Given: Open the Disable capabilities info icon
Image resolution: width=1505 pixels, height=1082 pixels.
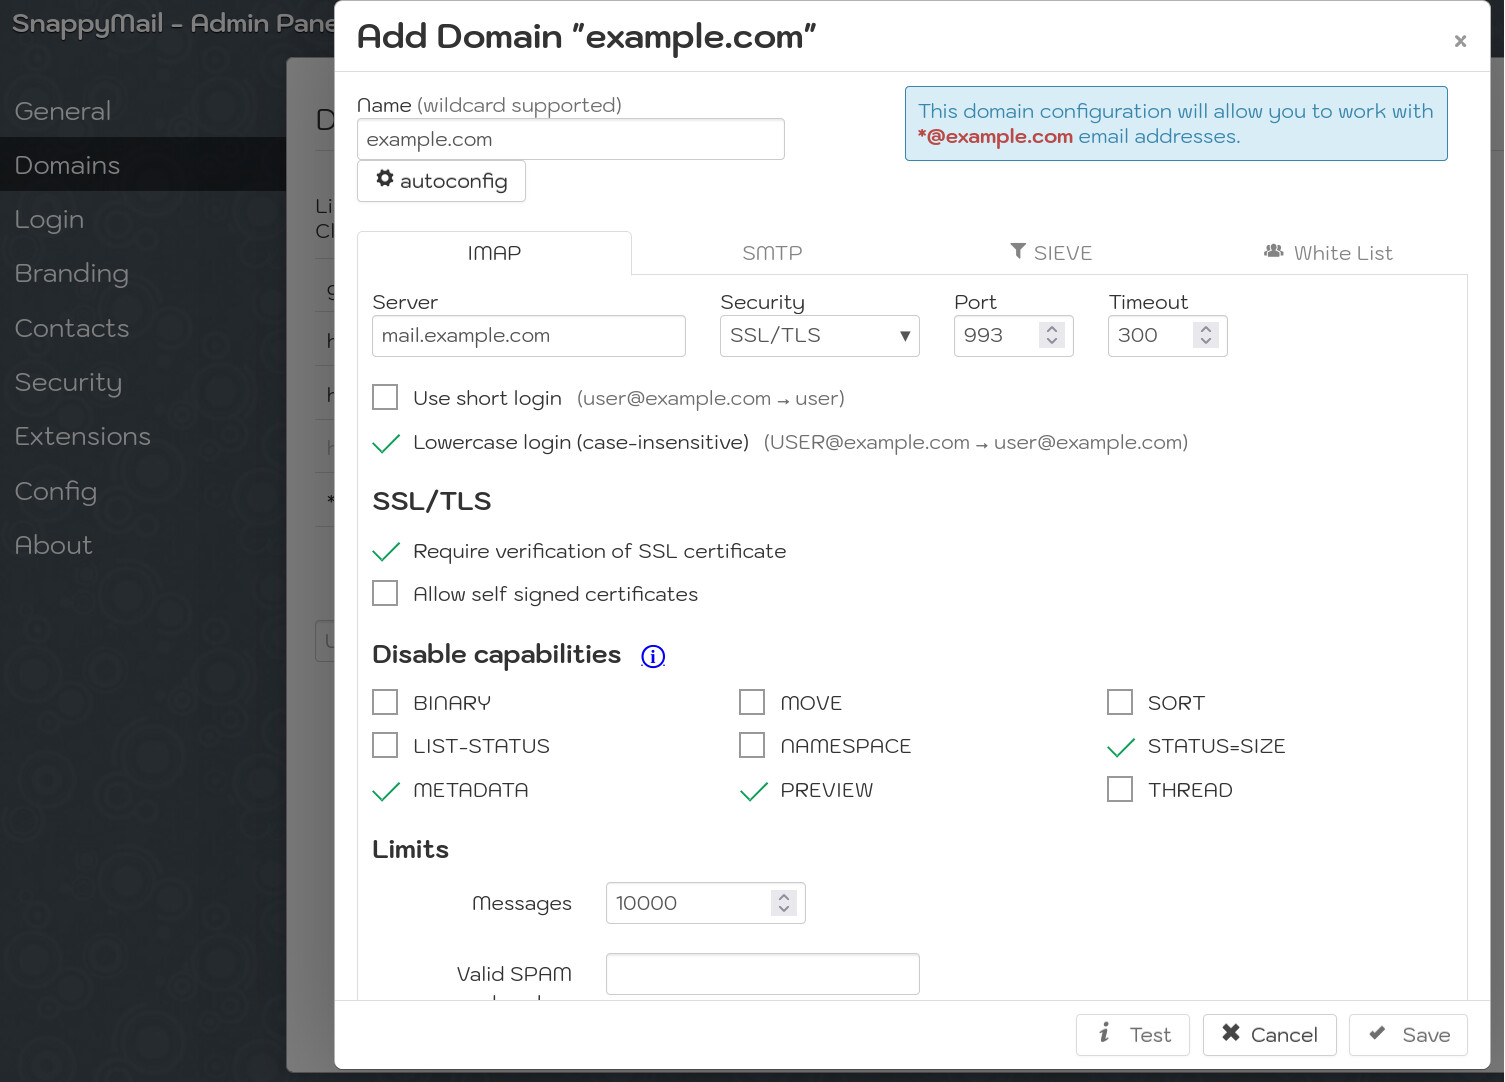Looking at the screenshot, I should (653, 656).
